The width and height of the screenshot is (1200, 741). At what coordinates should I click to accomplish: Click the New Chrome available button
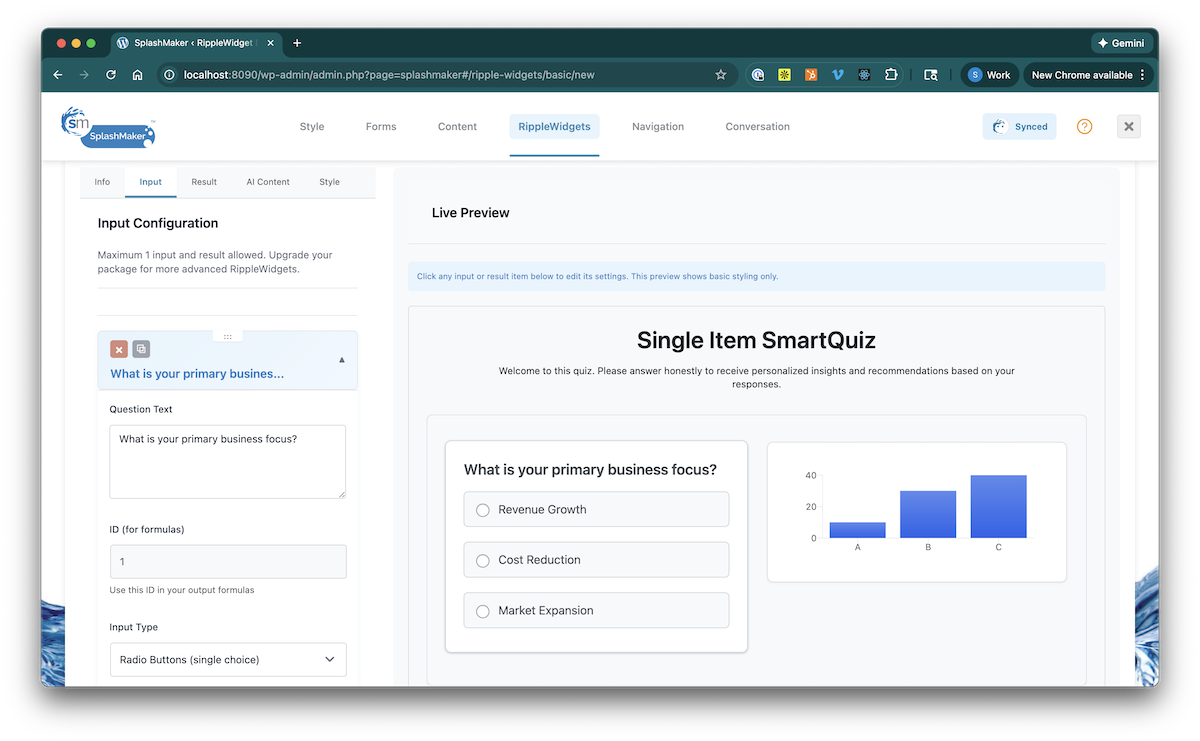1088,75
